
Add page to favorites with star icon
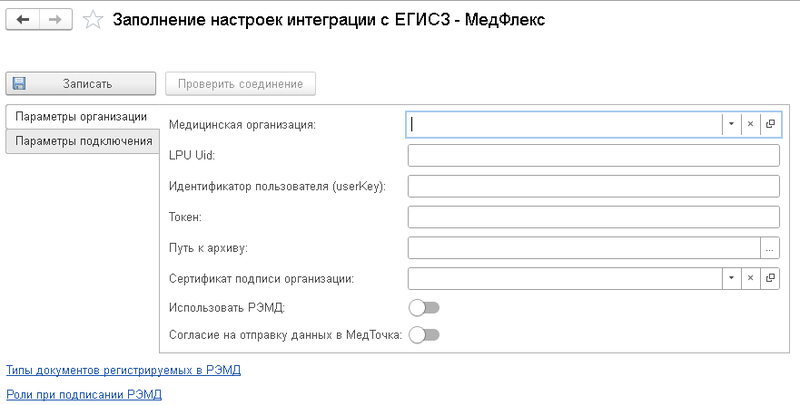pyautogui.click(x=92, y=20)
